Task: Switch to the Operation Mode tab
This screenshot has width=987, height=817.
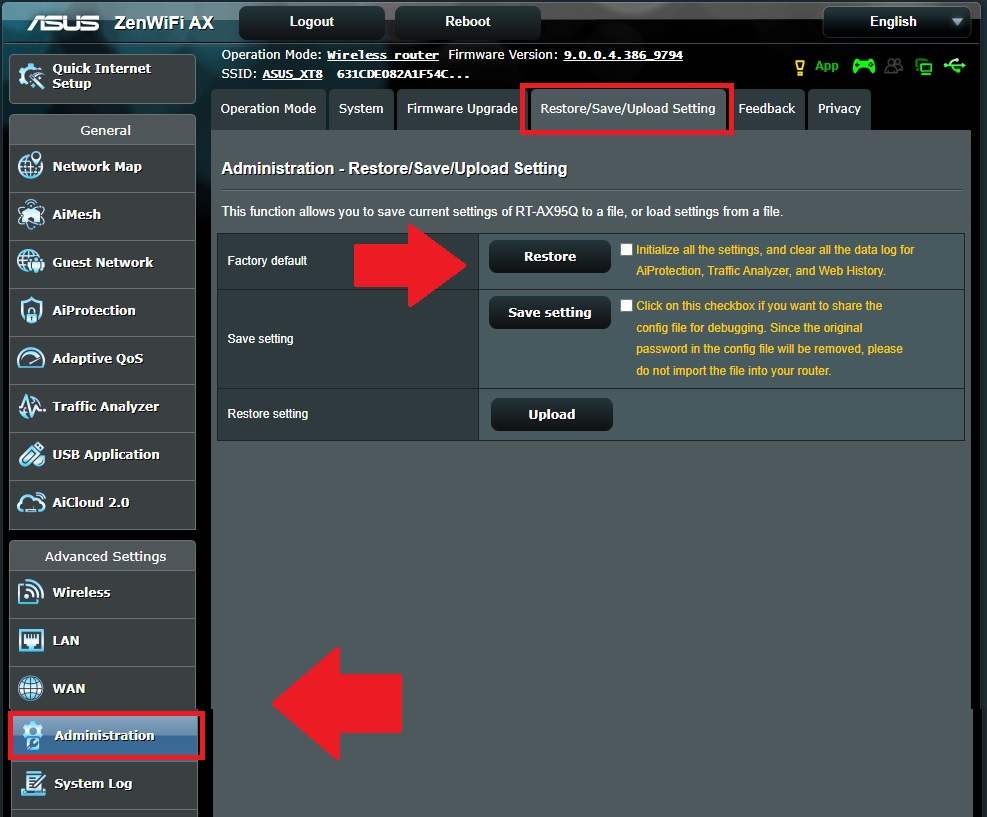Action: click(x=268, y=109)
